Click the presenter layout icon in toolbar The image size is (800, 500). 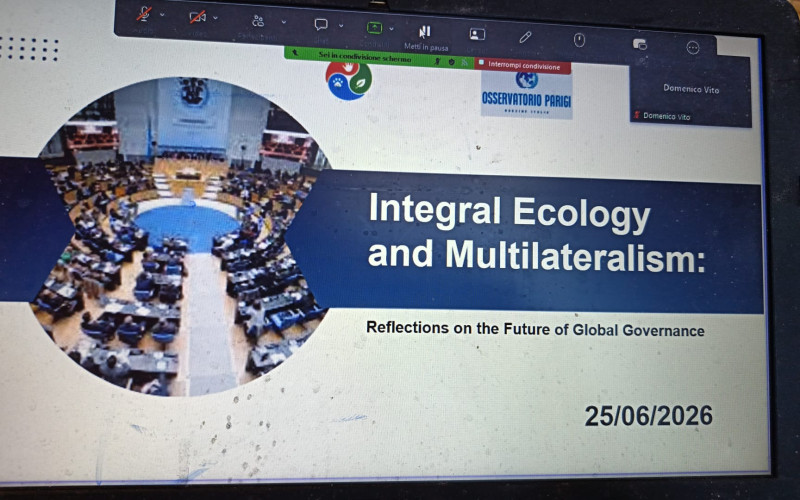point(477,34)
